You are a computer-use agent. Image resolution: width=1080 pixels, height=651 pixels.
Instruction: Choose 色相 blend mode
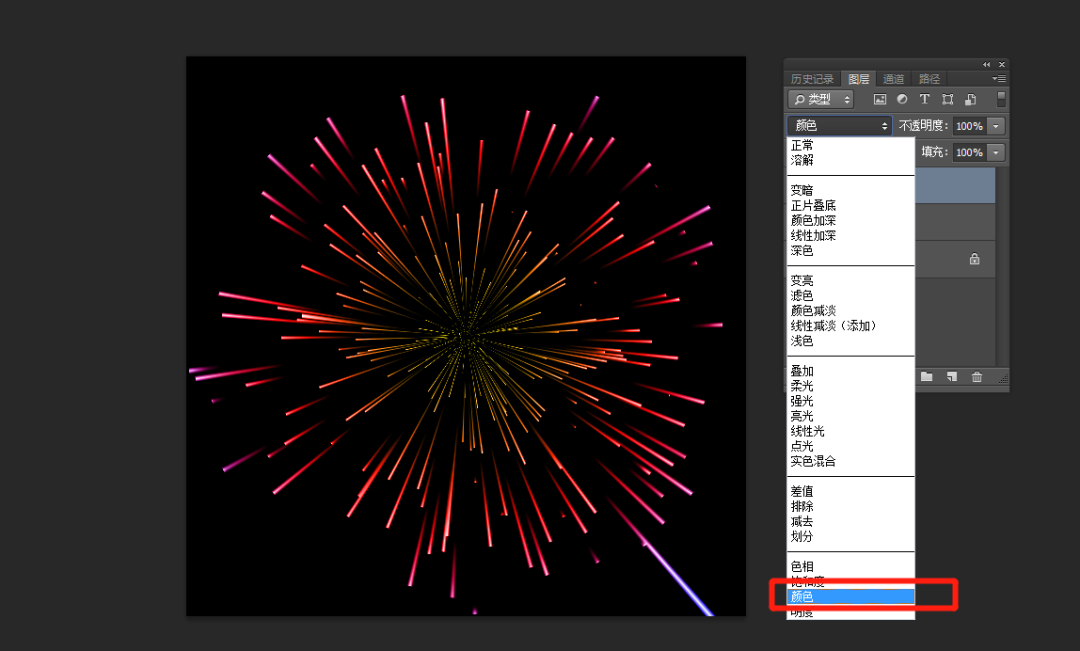click(851, 566)
